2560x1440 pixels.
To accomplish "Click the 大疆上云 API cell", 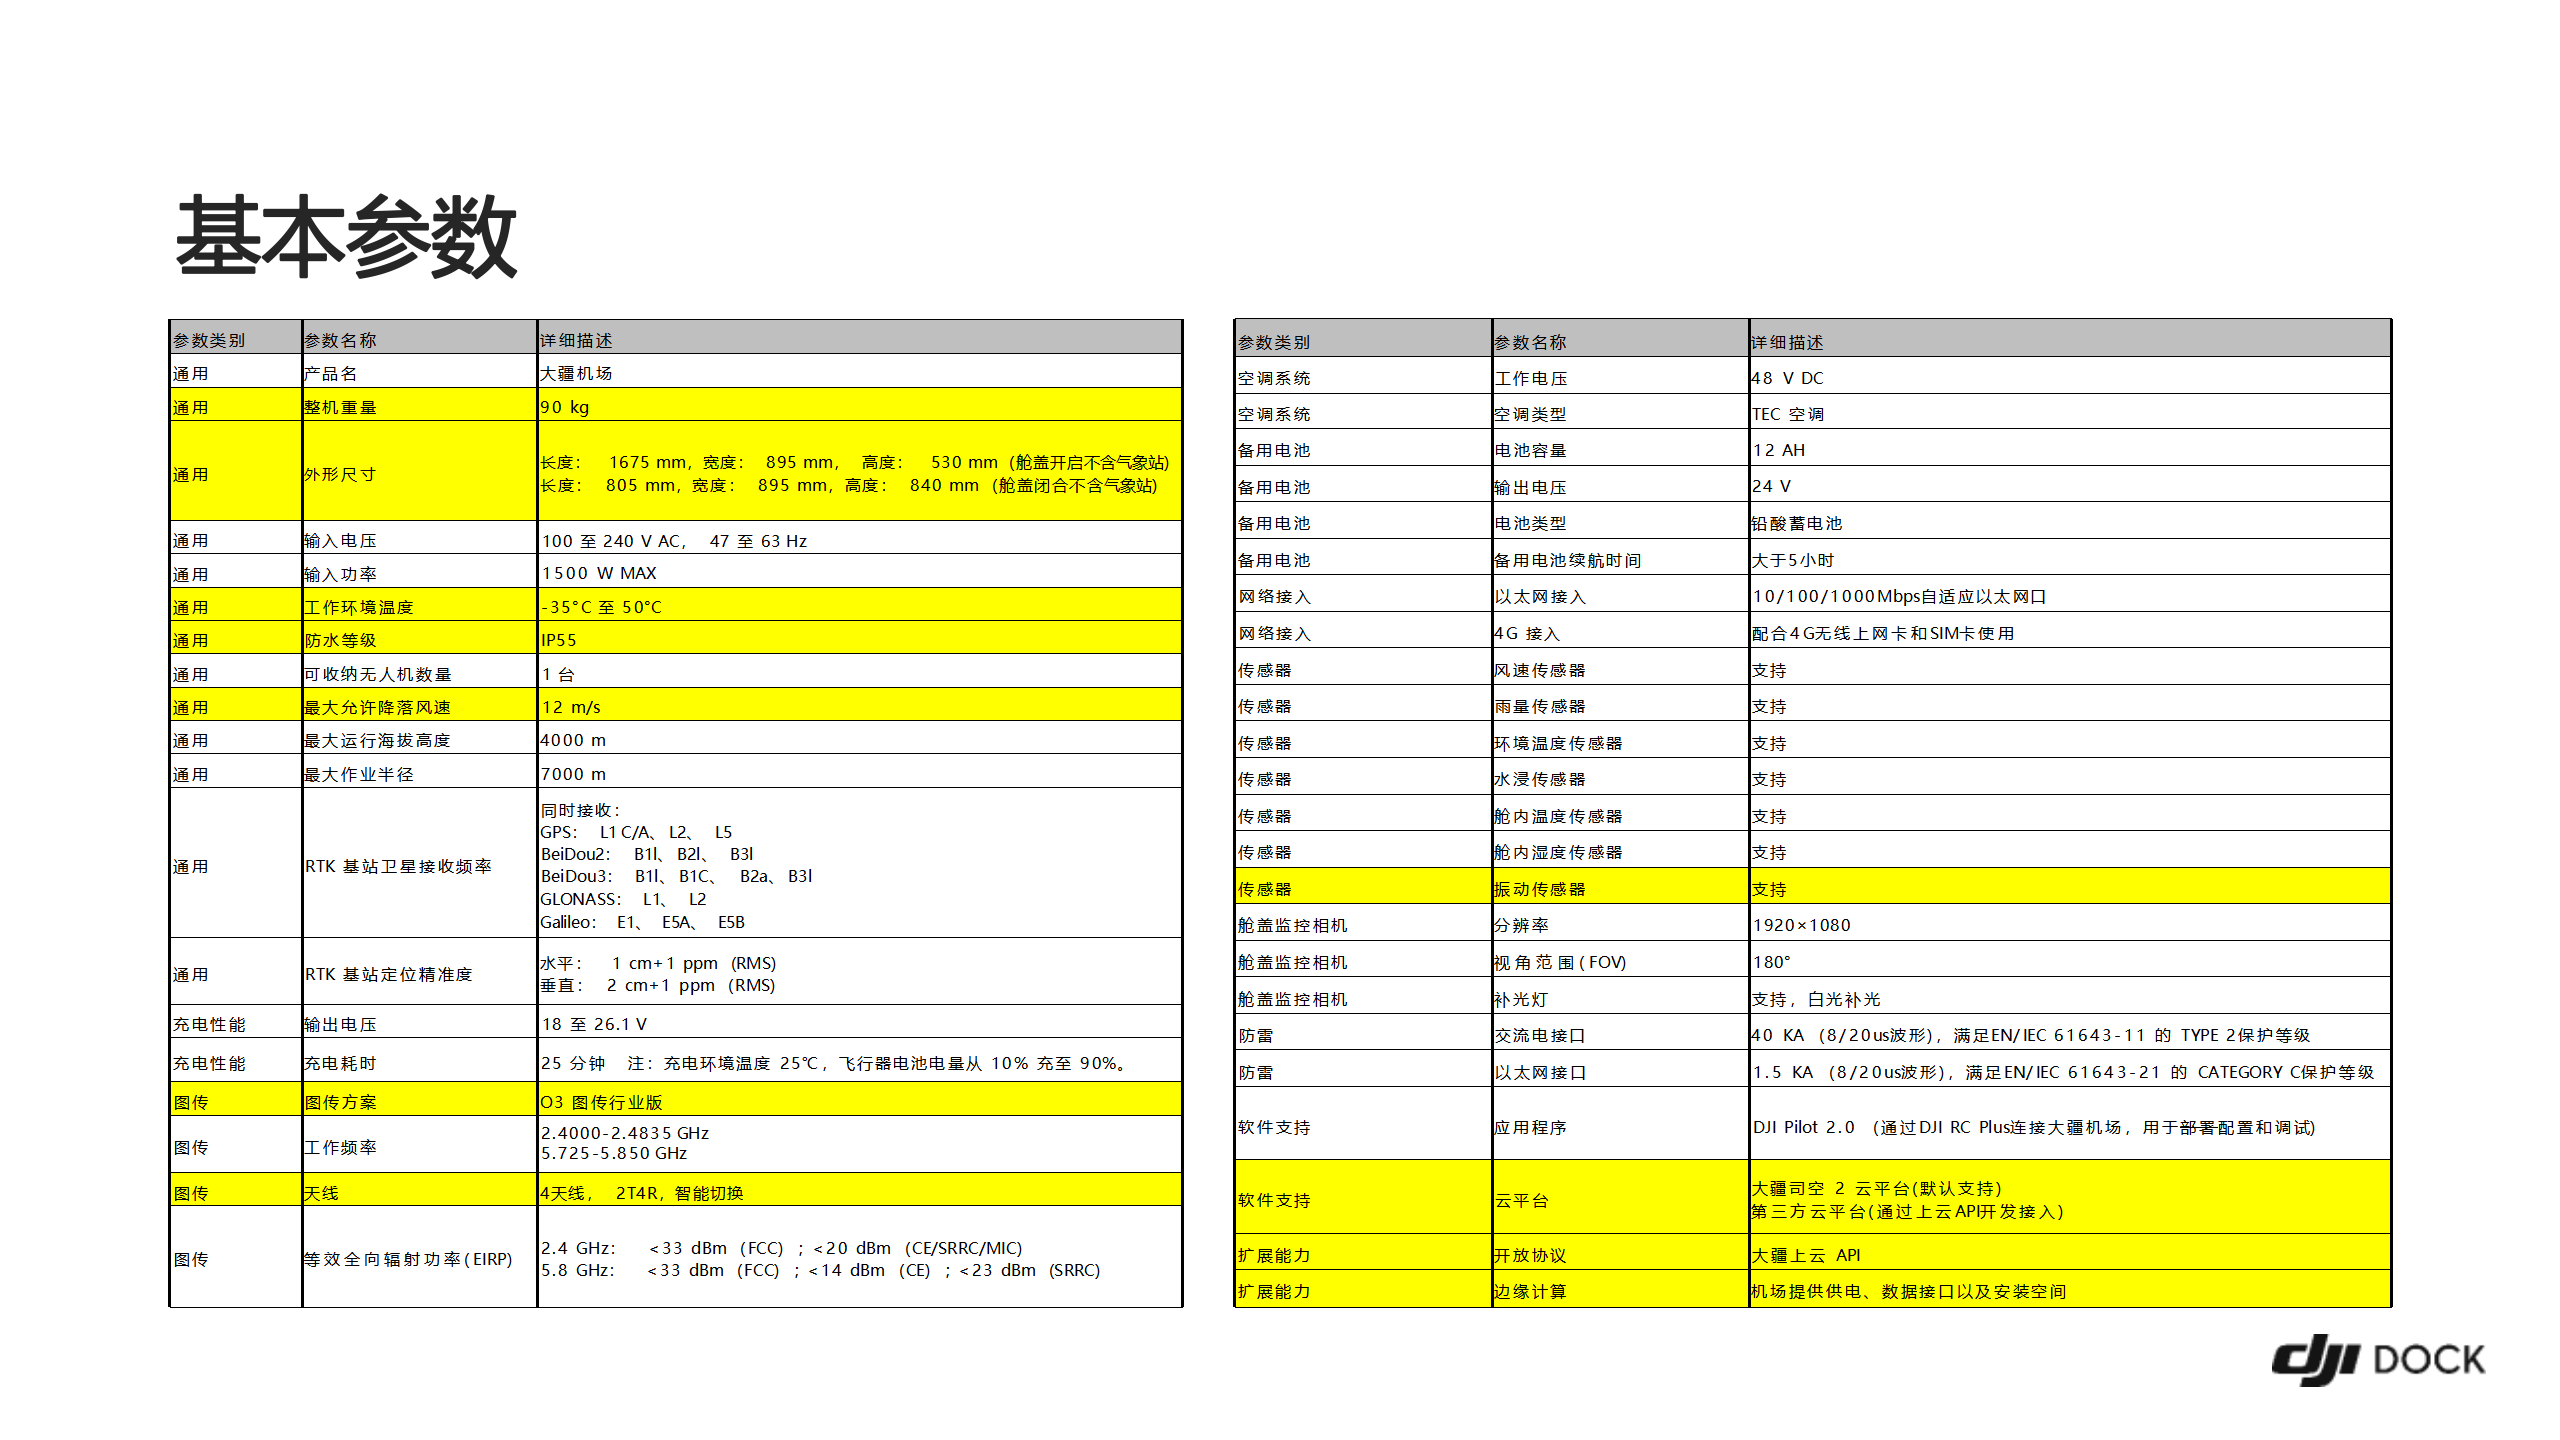I will click(2069, 1253).
